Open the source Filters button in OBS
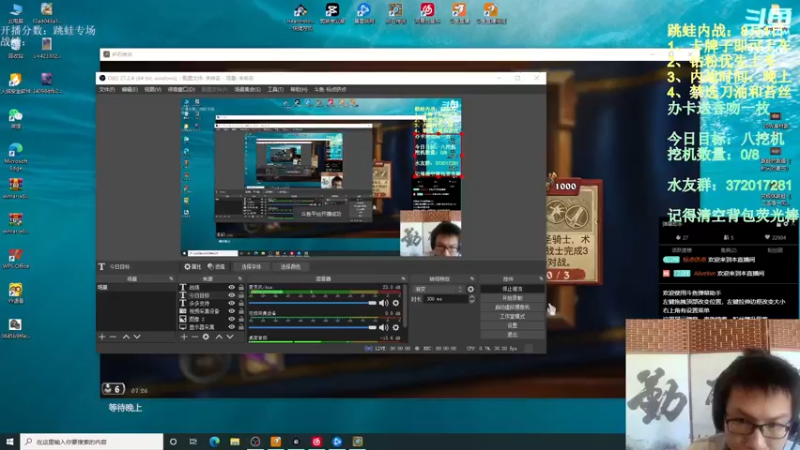 point(216,266)
